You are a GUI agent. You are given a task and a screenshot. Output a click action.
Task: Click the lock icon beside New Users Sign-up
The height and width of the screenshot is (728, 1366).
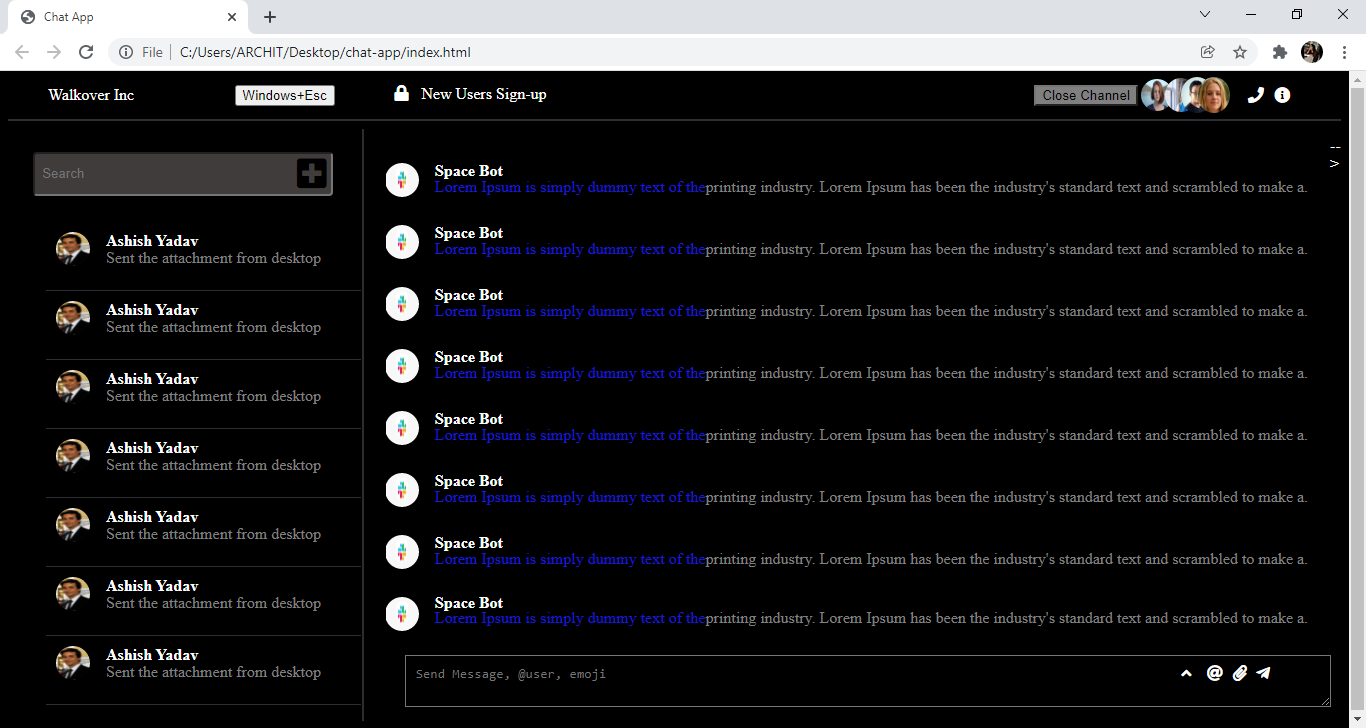[x=401, y=92]
